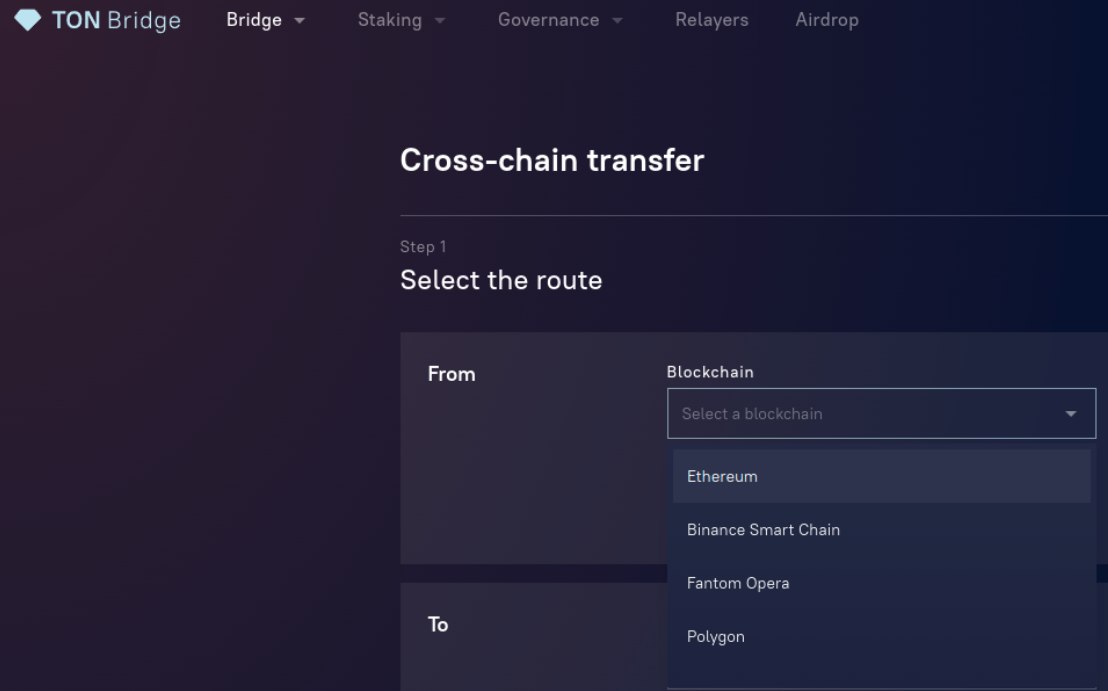Select Polygon from the dropdown list
This screenshot has height=691, width=1108.
[x=716, y=637]
